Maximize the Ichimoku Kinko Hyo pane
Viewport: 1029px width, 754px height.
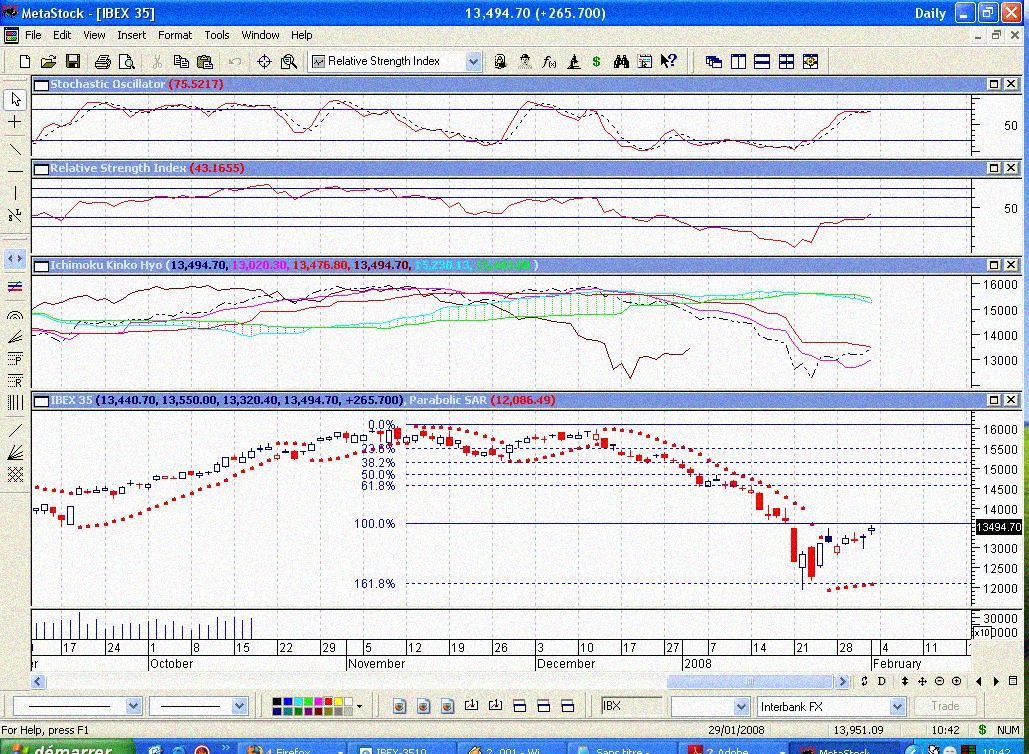click(x=995, y=265)
